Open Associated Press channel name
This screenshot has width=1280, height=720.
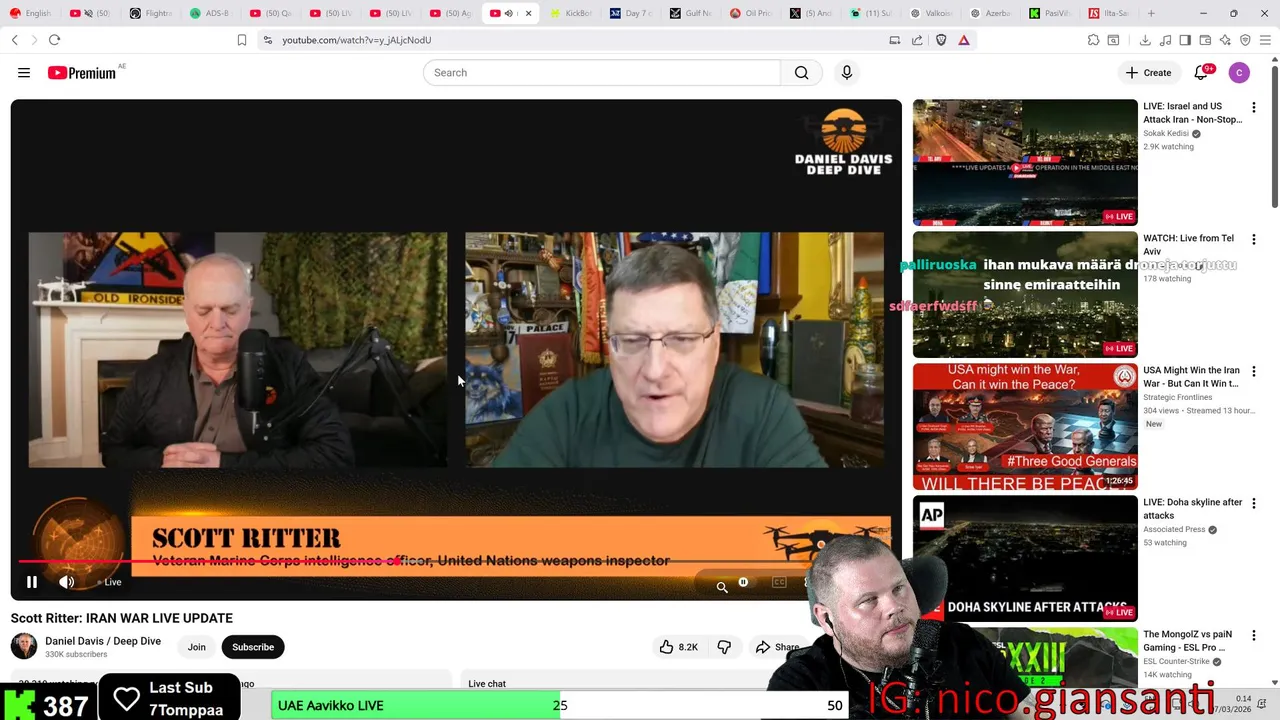[1174, 529]
